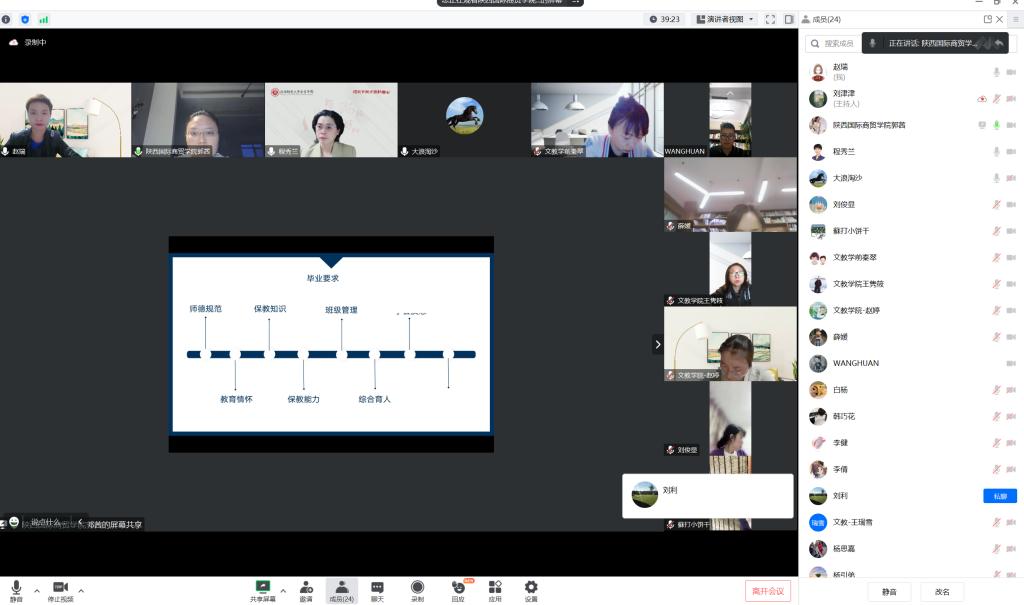Select member 文教-王瑞雪 in list
Image resolution: width=1024 pixels, height=605 pixels.
[911, 522]
